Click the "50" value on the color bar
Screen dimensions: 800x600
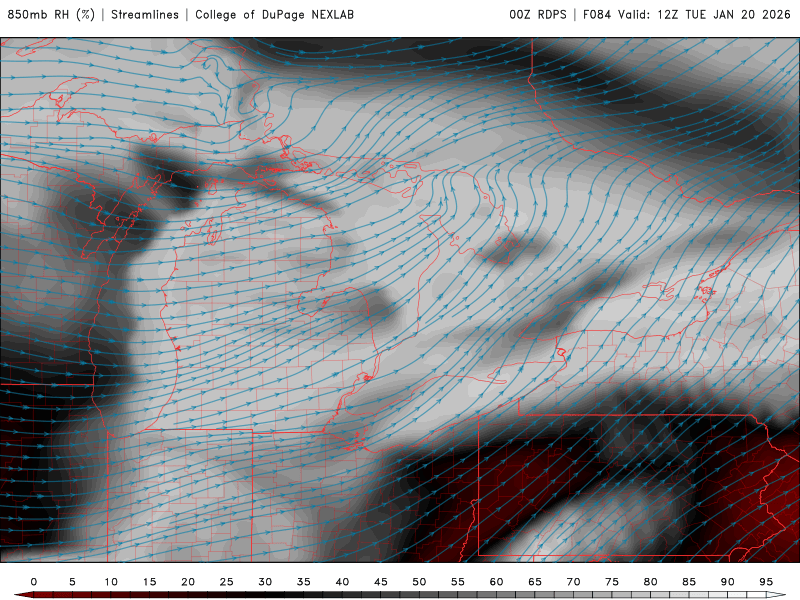pyautogui.click(x=419, y=582)
